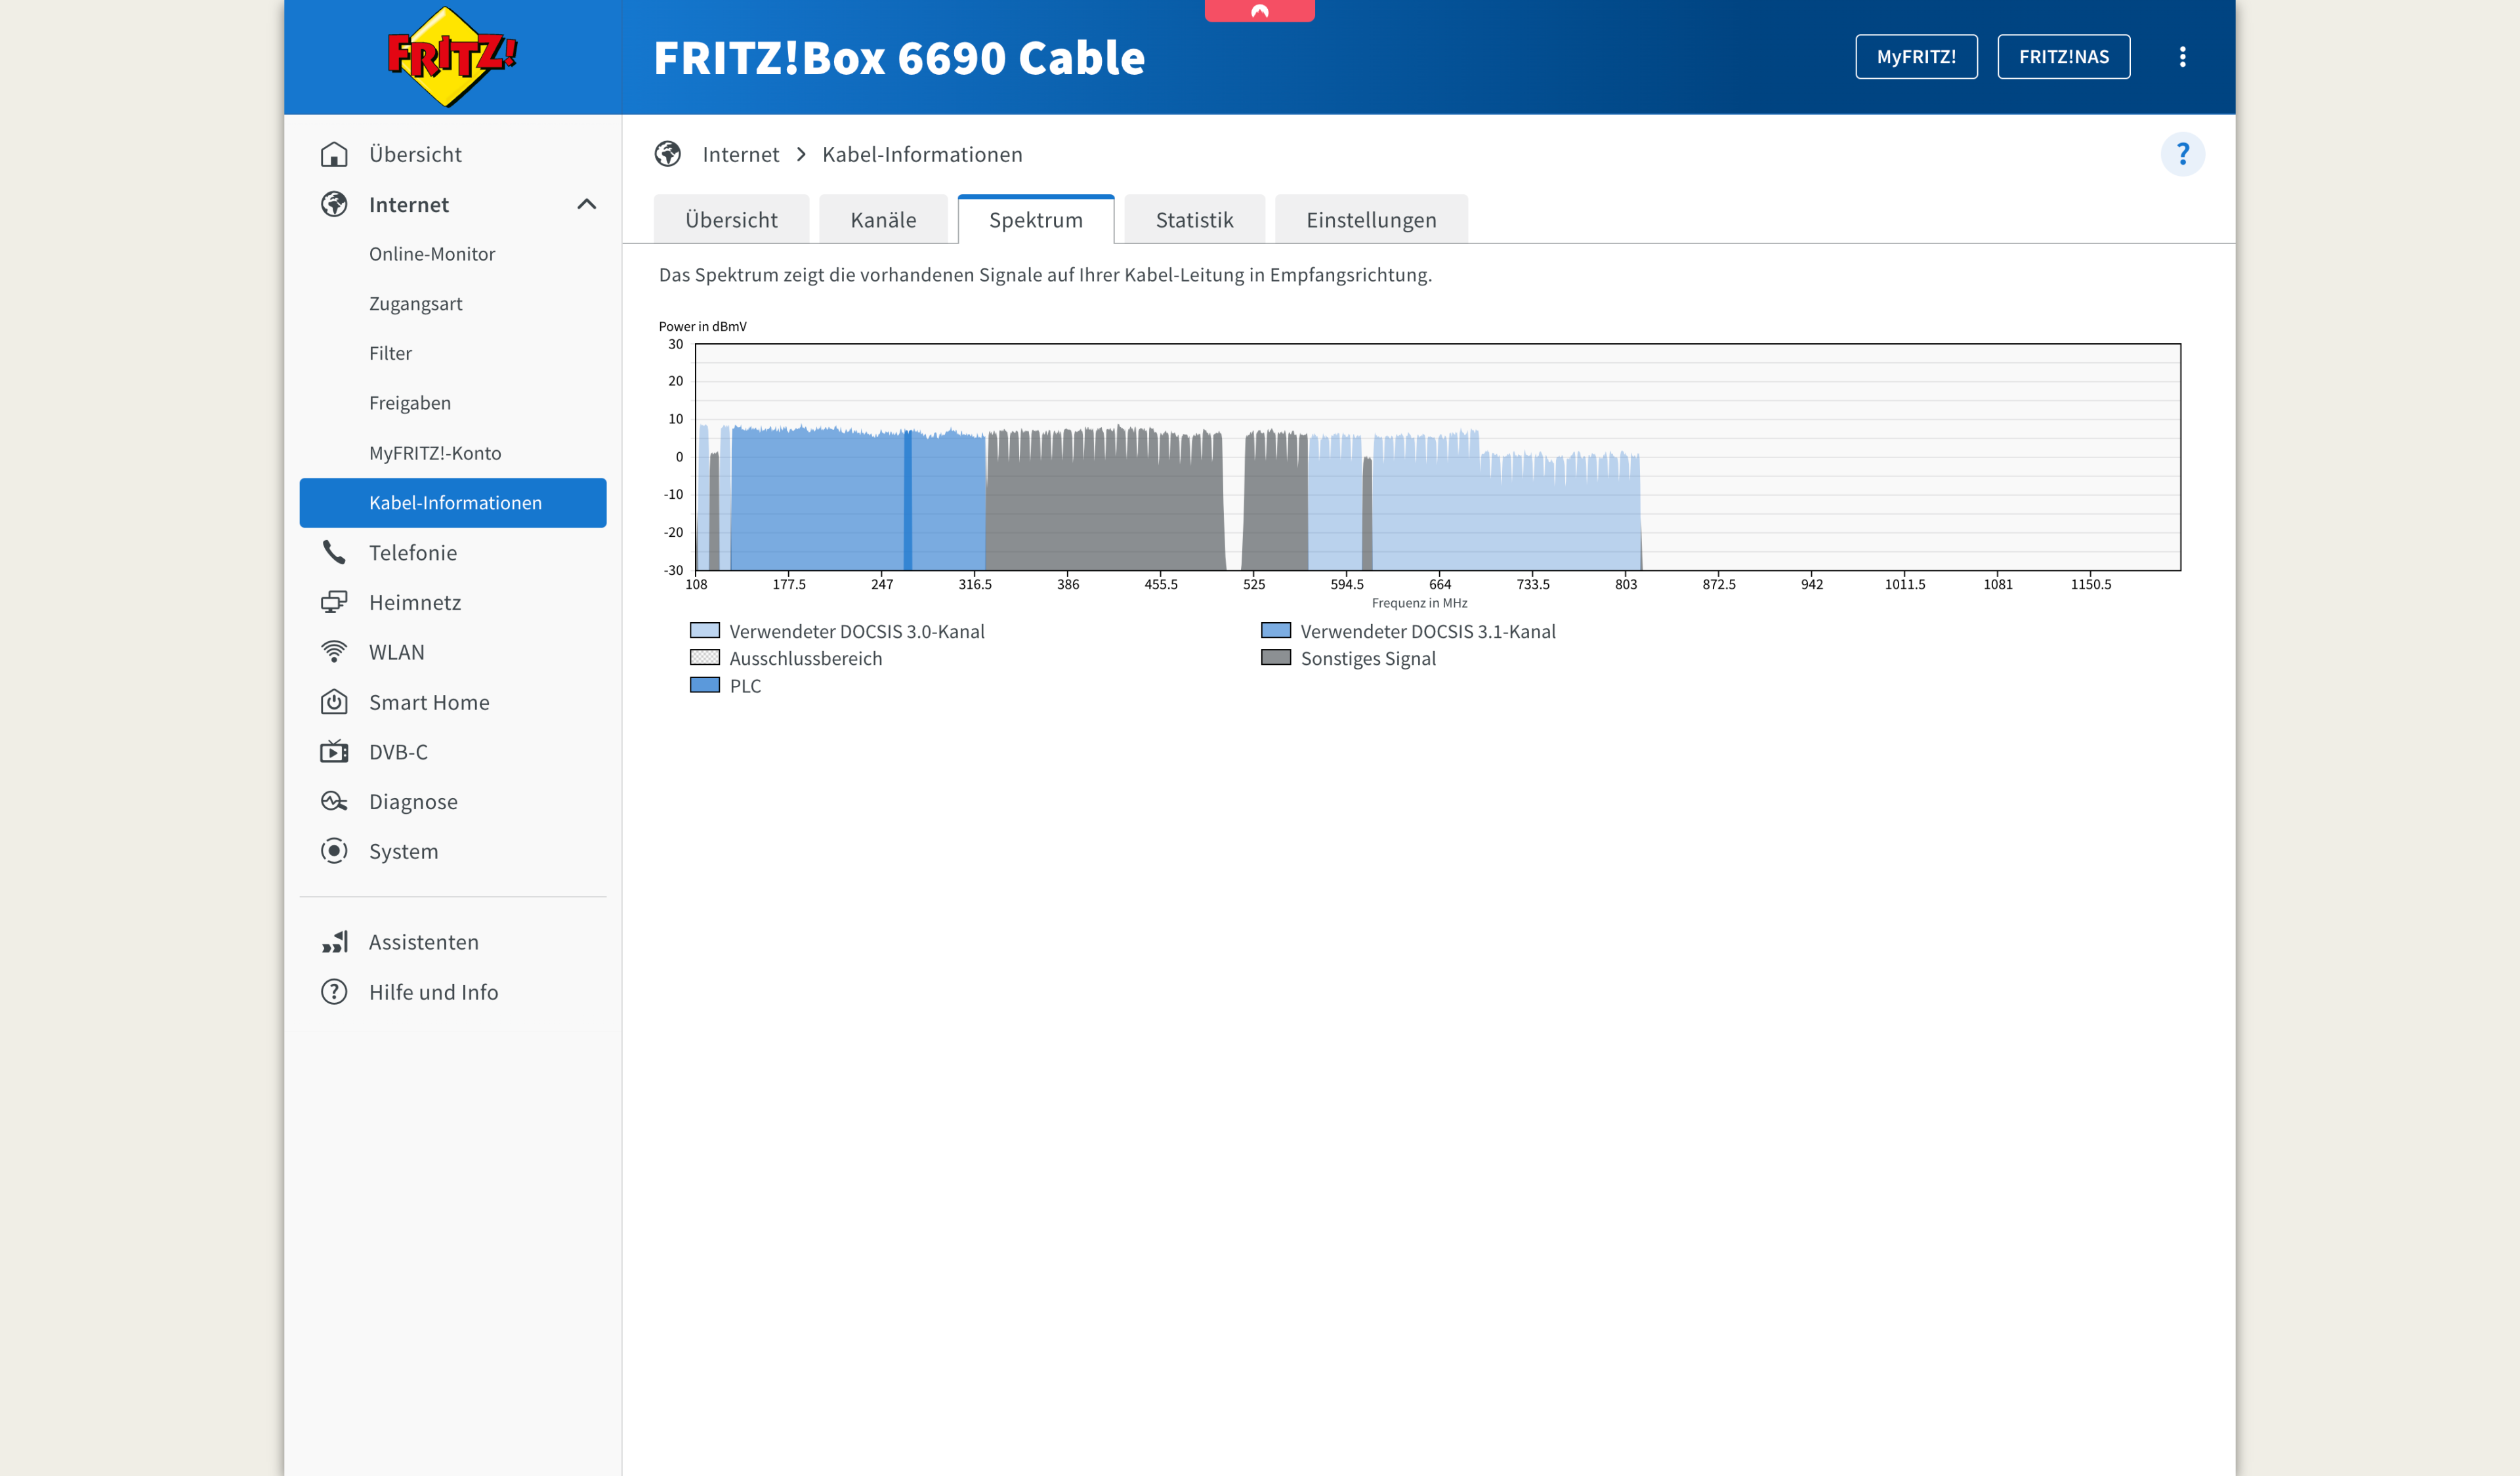Switch to the Kanäle tab
The width and height of the screenshot is (2520, 1476).
coord(884,219)
